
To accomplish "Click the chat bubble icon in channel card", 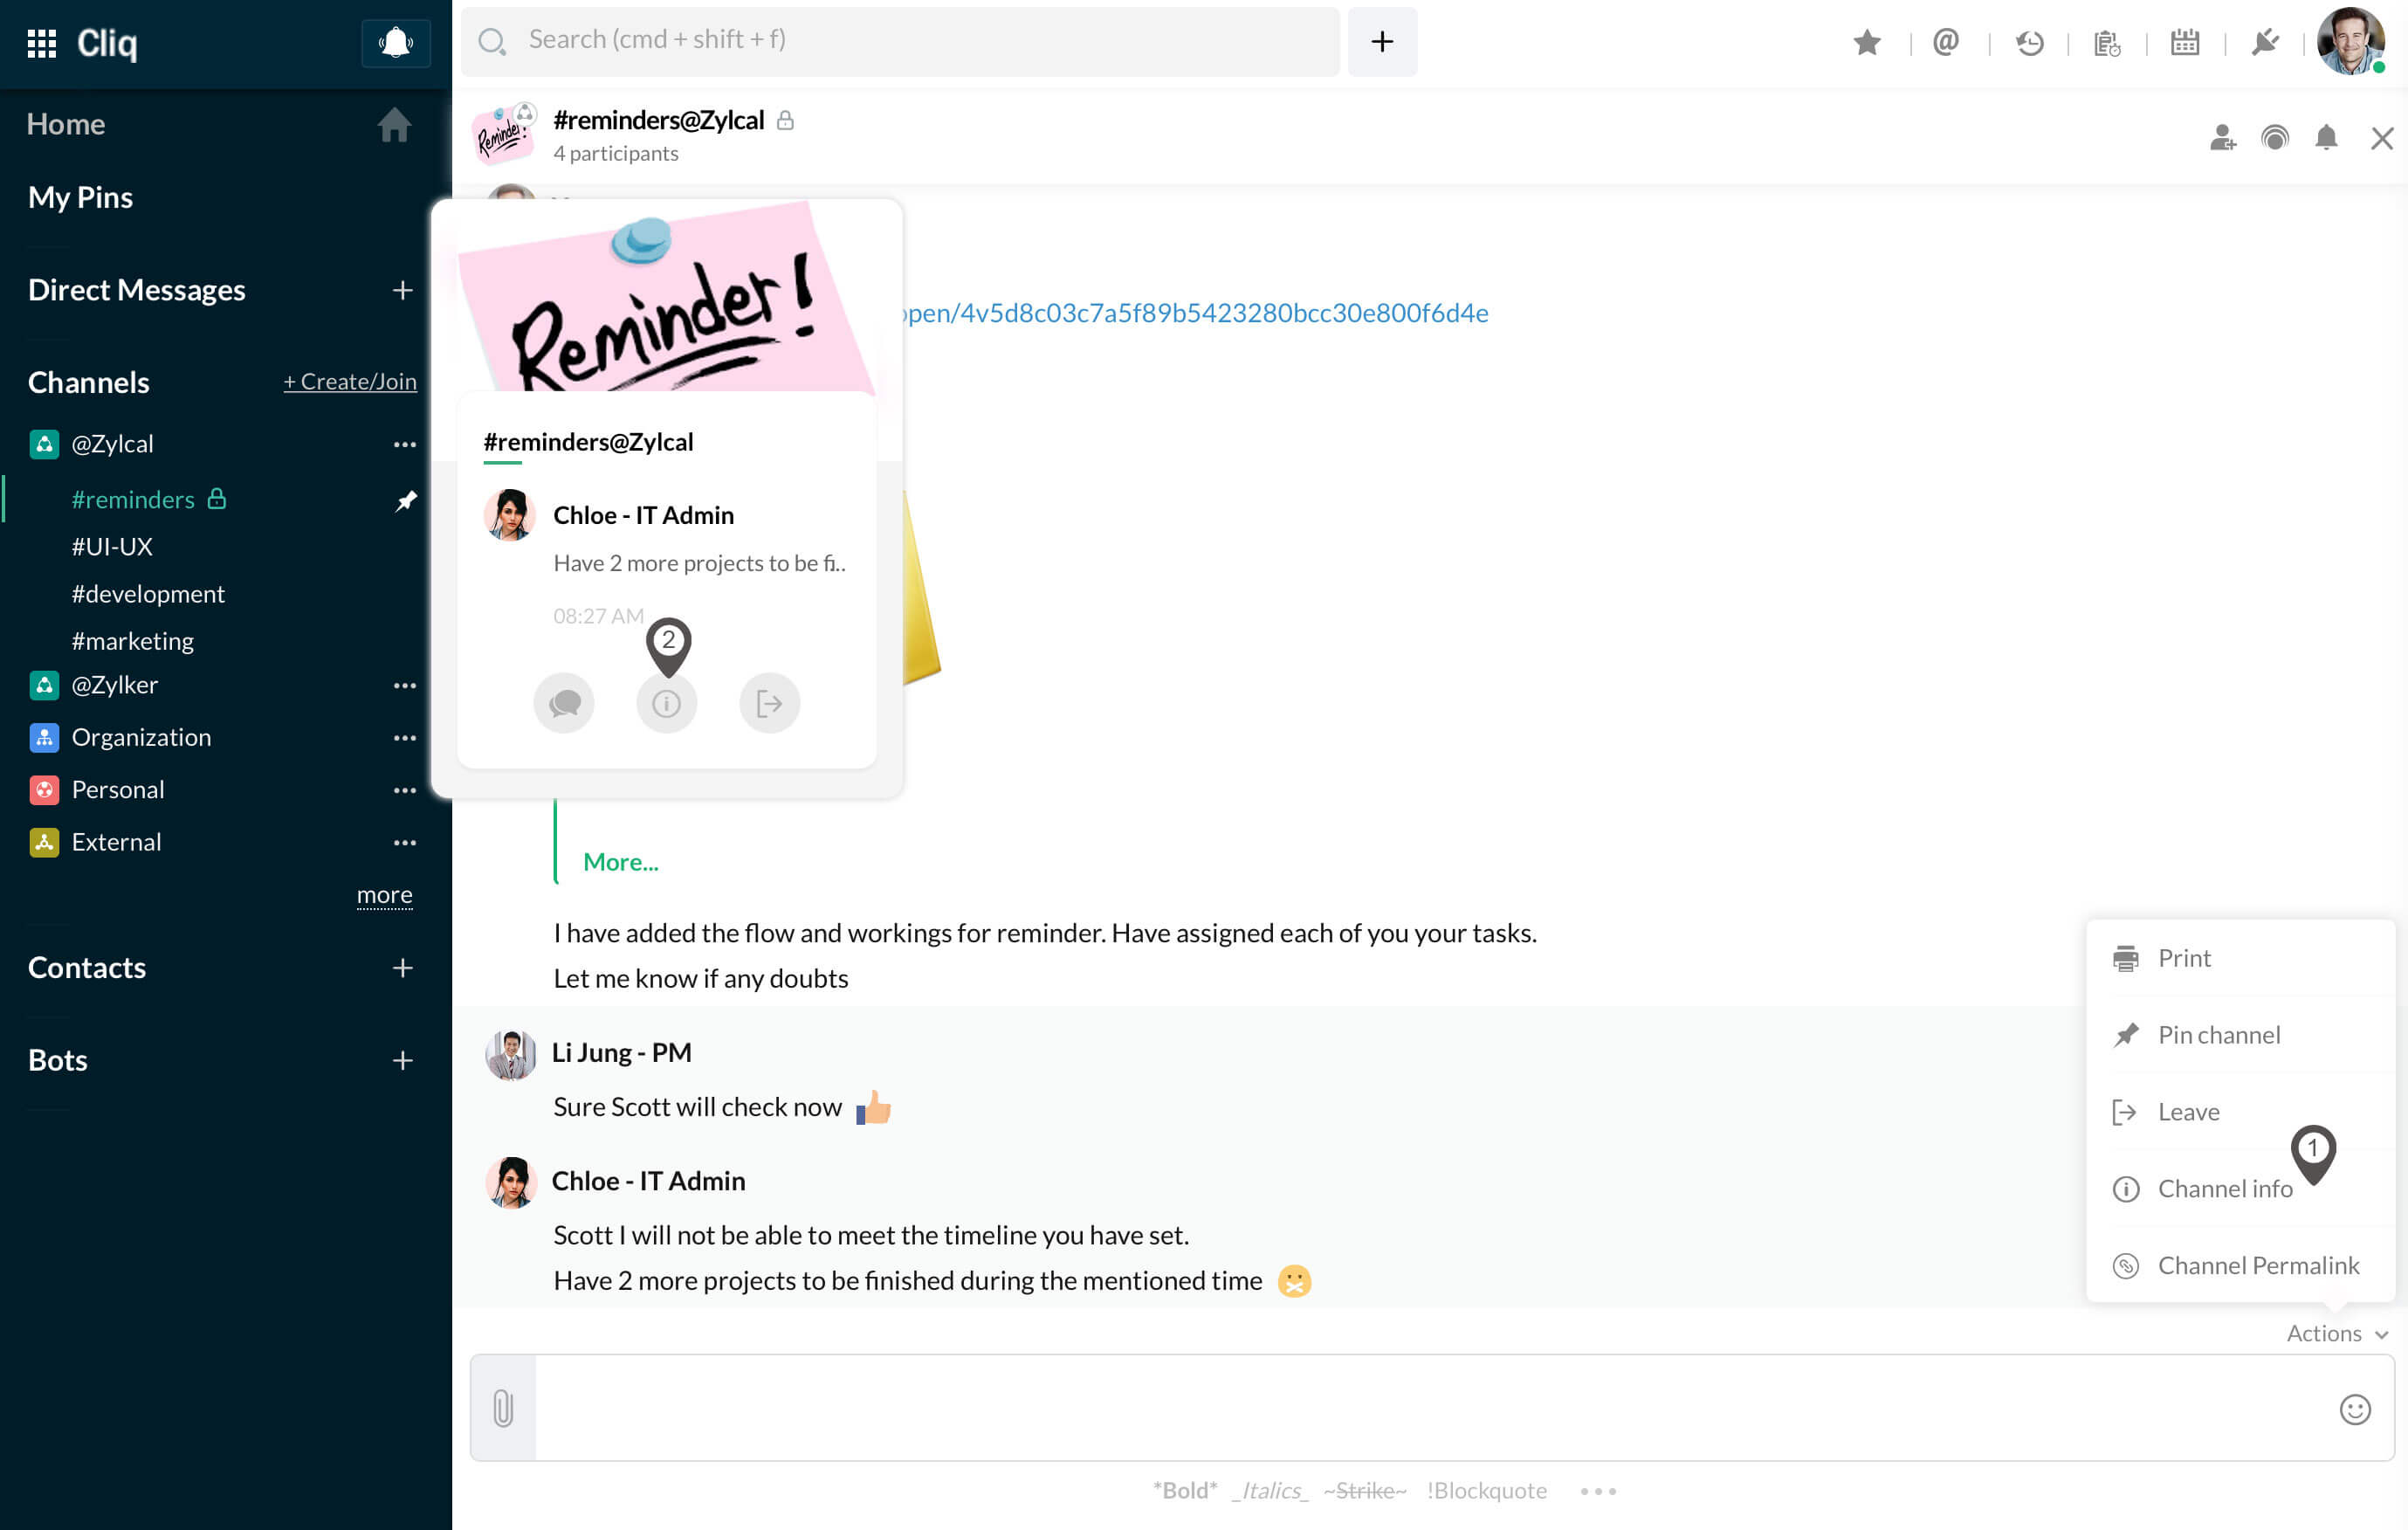I will (x=564, y=703).
